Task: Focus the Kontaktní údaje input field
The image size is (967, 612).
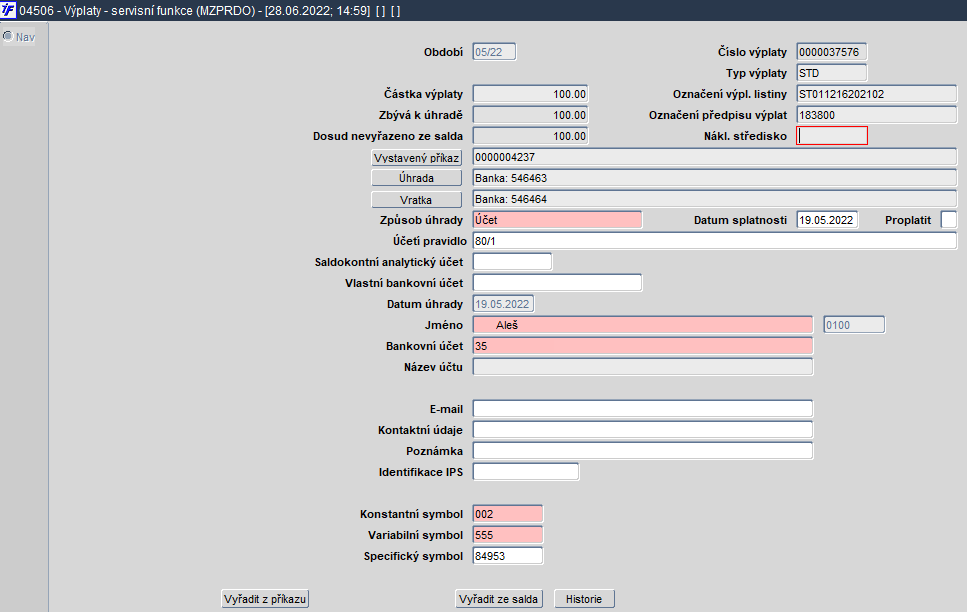Action: pos(643,429)
